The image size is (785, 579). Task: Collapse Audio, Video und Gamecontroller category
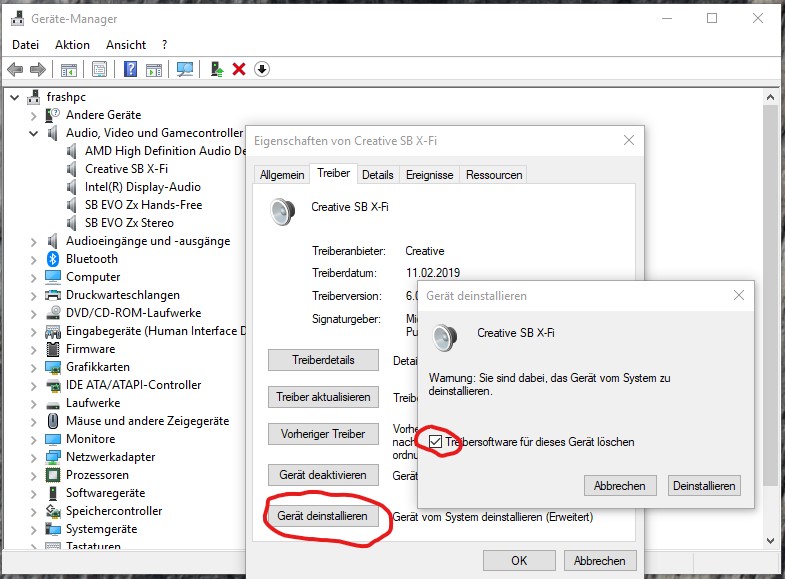[x=34, y=133]
